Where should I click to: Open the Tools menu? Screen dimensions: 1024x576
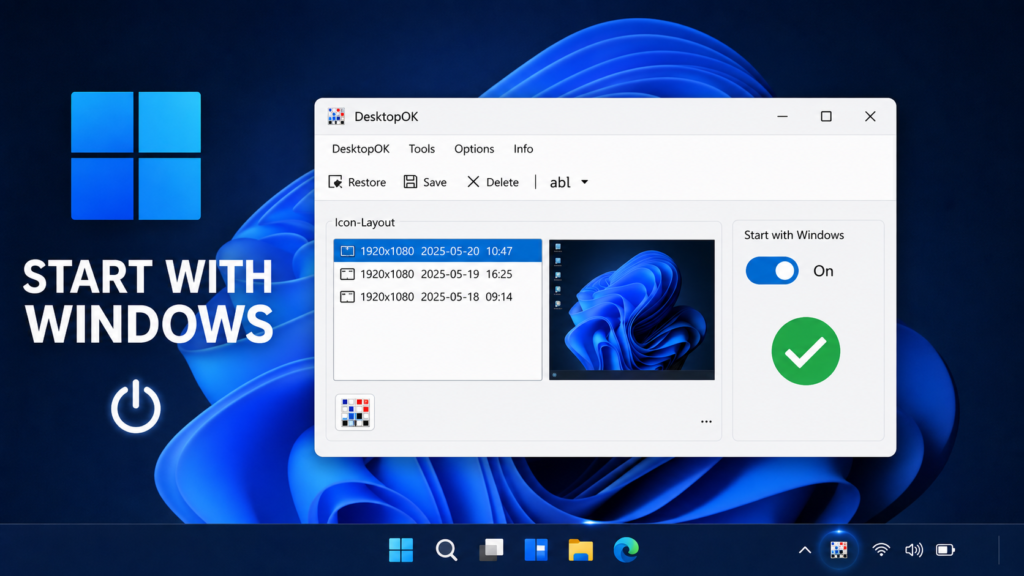[x=421, y=149]
